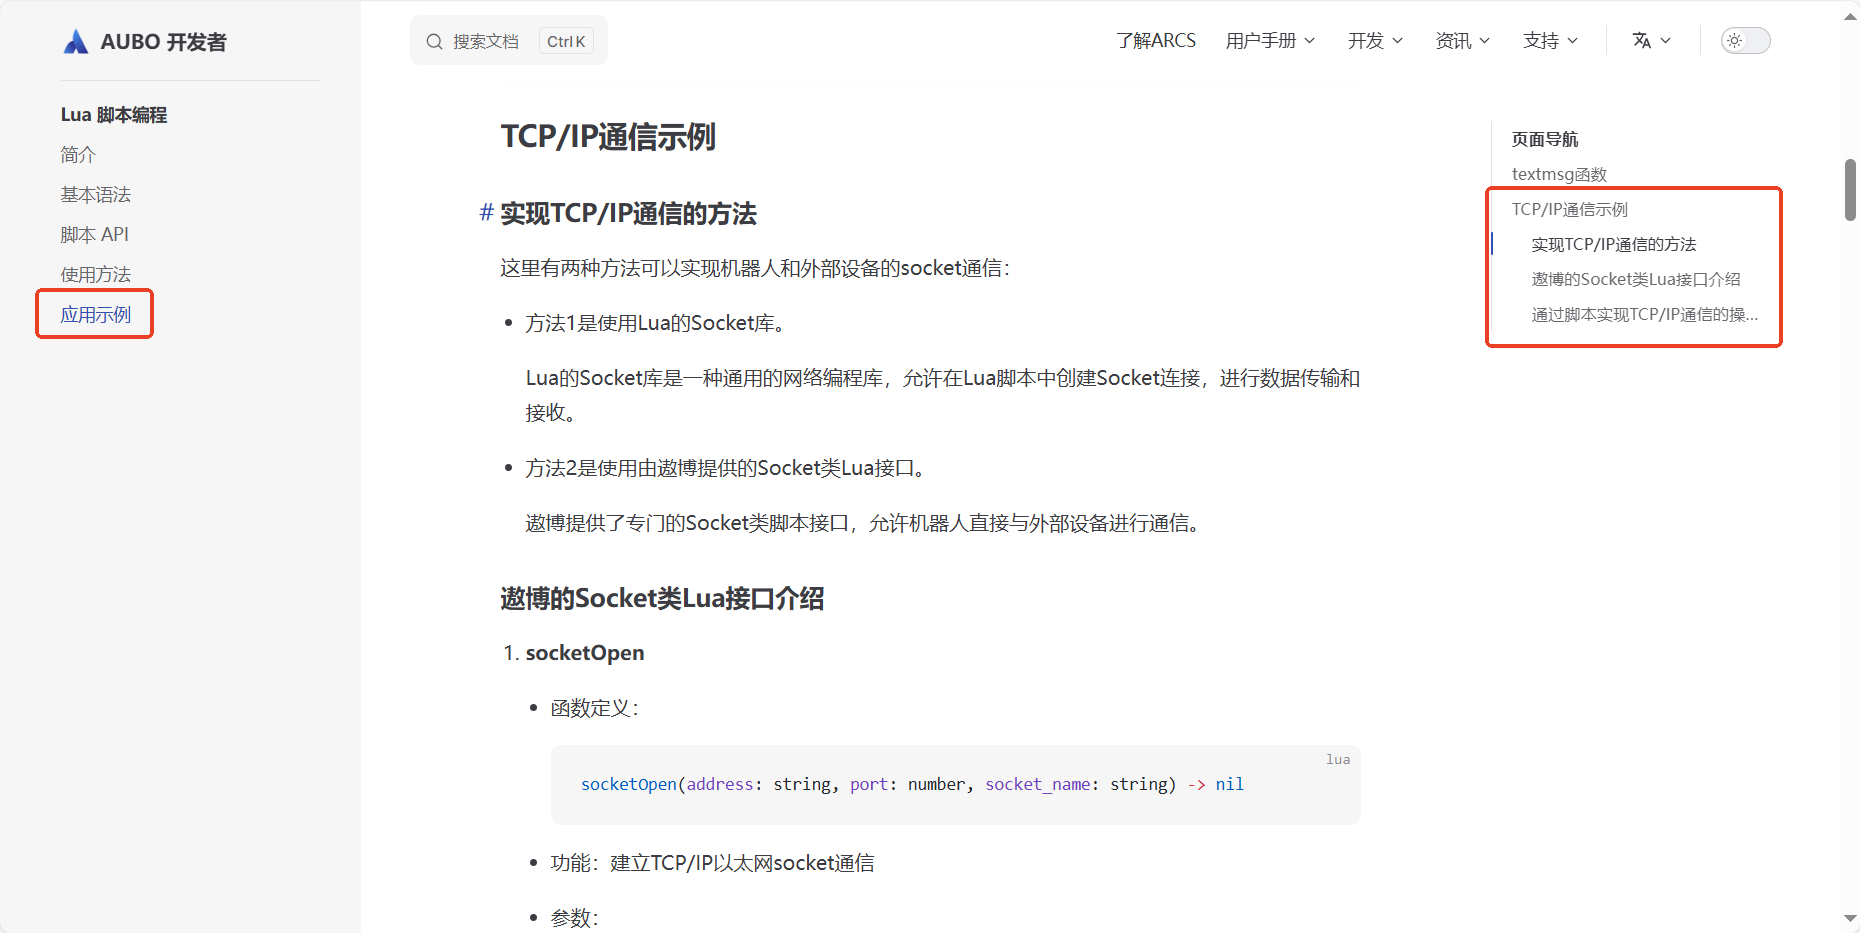Image resolution: width=1860 pixels, height=933 pixels.
Task: Open the 使用方法 sidebar page
Action: point(96,274)
